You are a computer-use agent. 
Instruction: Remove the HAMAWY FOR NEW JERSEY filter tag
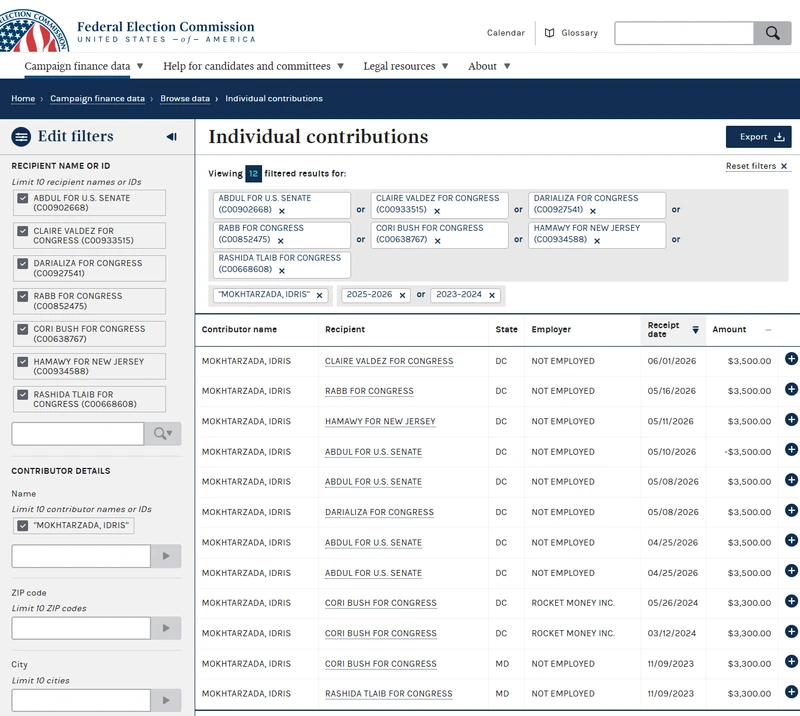tap(597, 241)
